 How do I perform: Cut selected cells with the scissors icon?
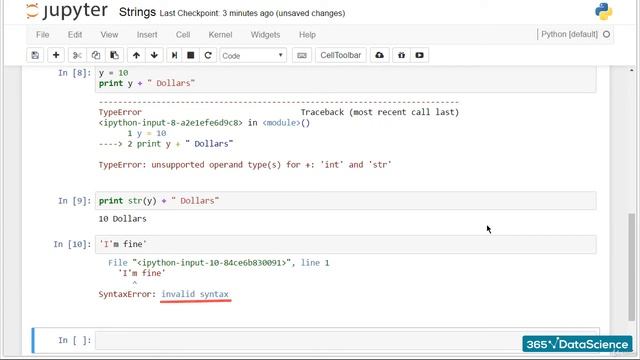[x=77, y=55]
